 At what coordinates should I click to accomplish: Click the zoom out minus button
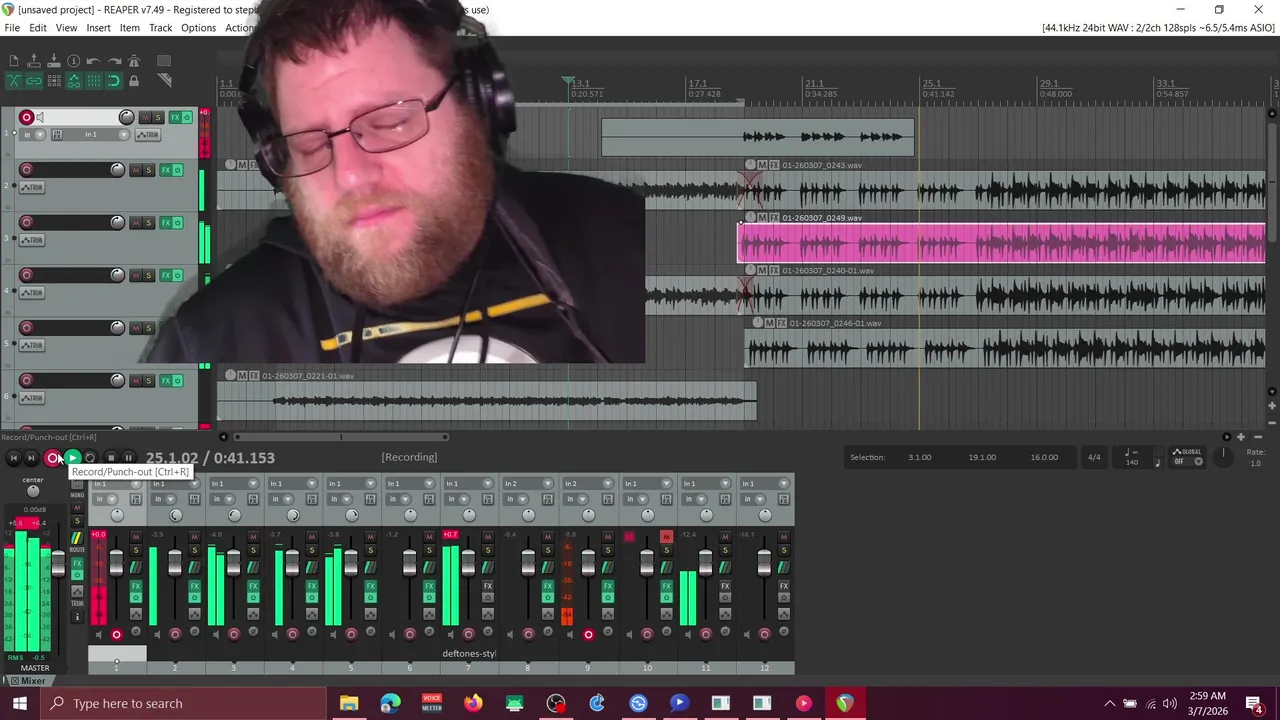pyautogui.click(x=1258, y=437)
